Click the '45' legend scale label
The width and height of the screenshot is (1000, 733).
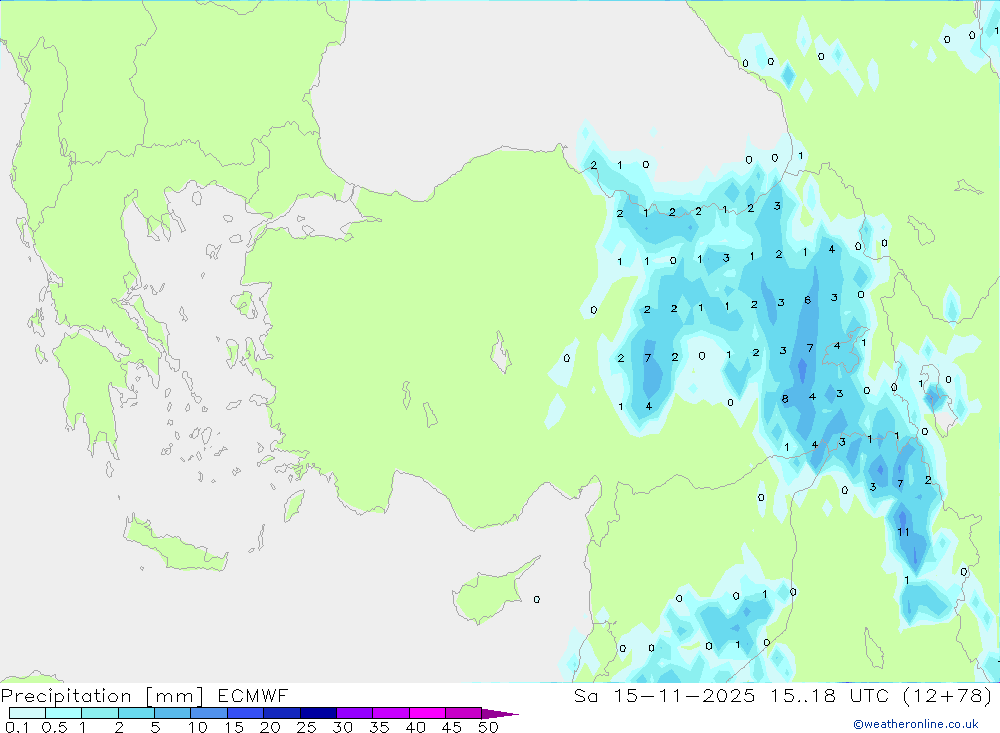tap(452, 727)
